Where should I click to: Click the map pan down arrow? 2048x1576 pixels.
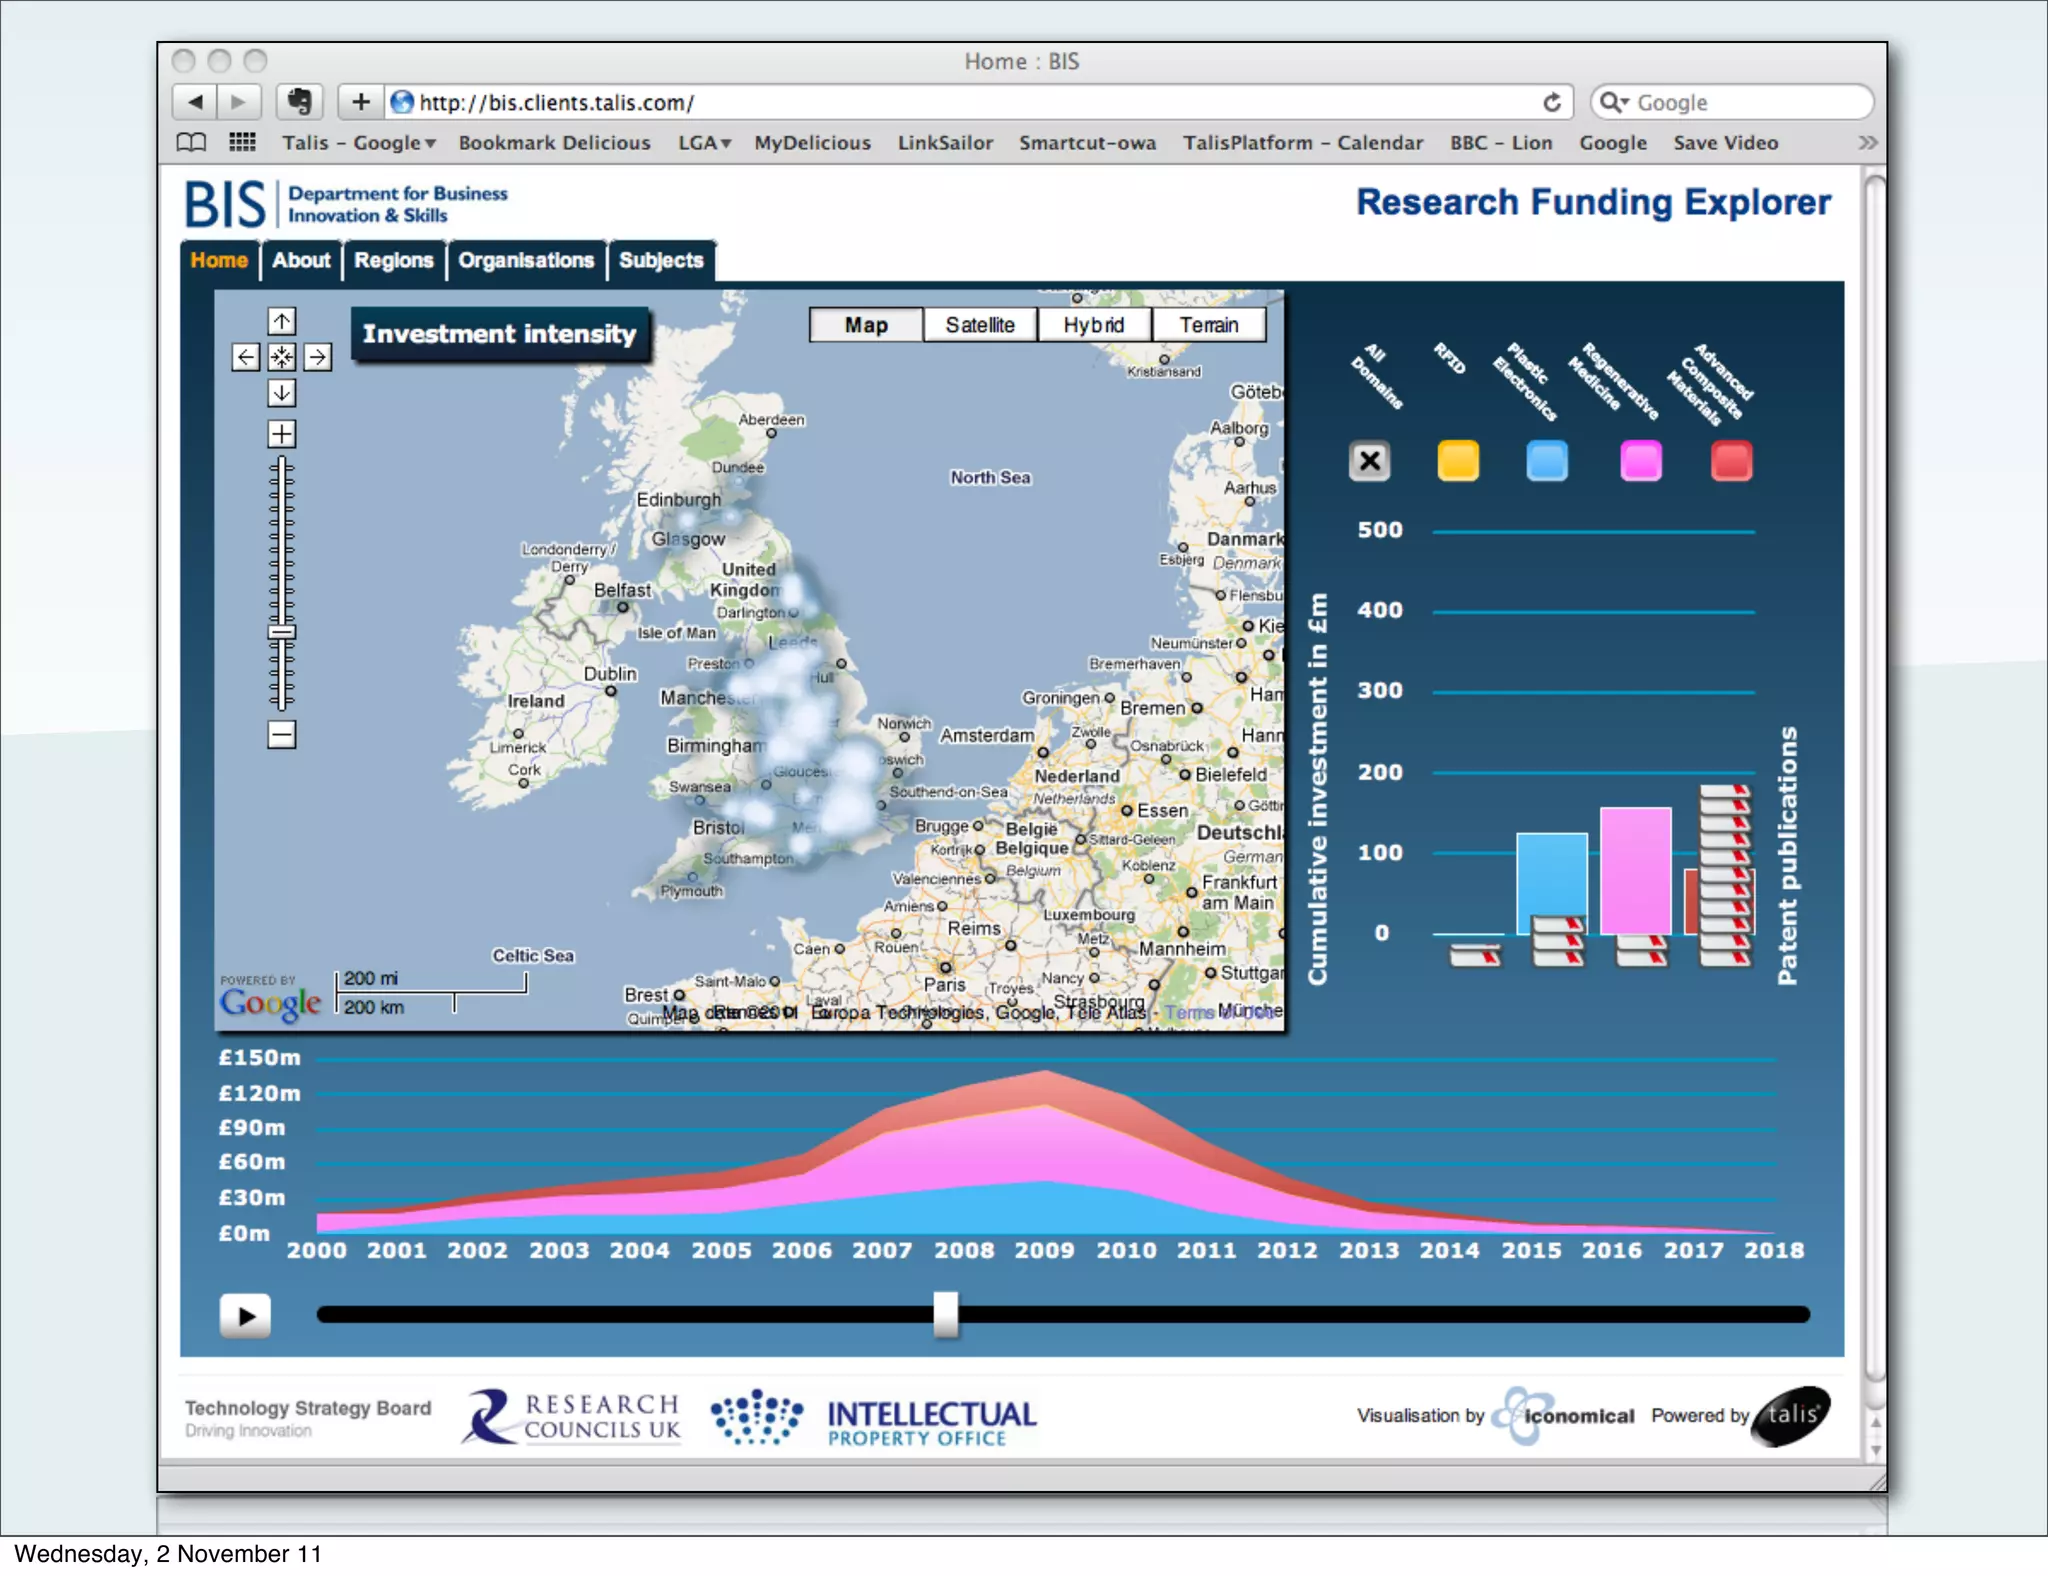[282, 393]
